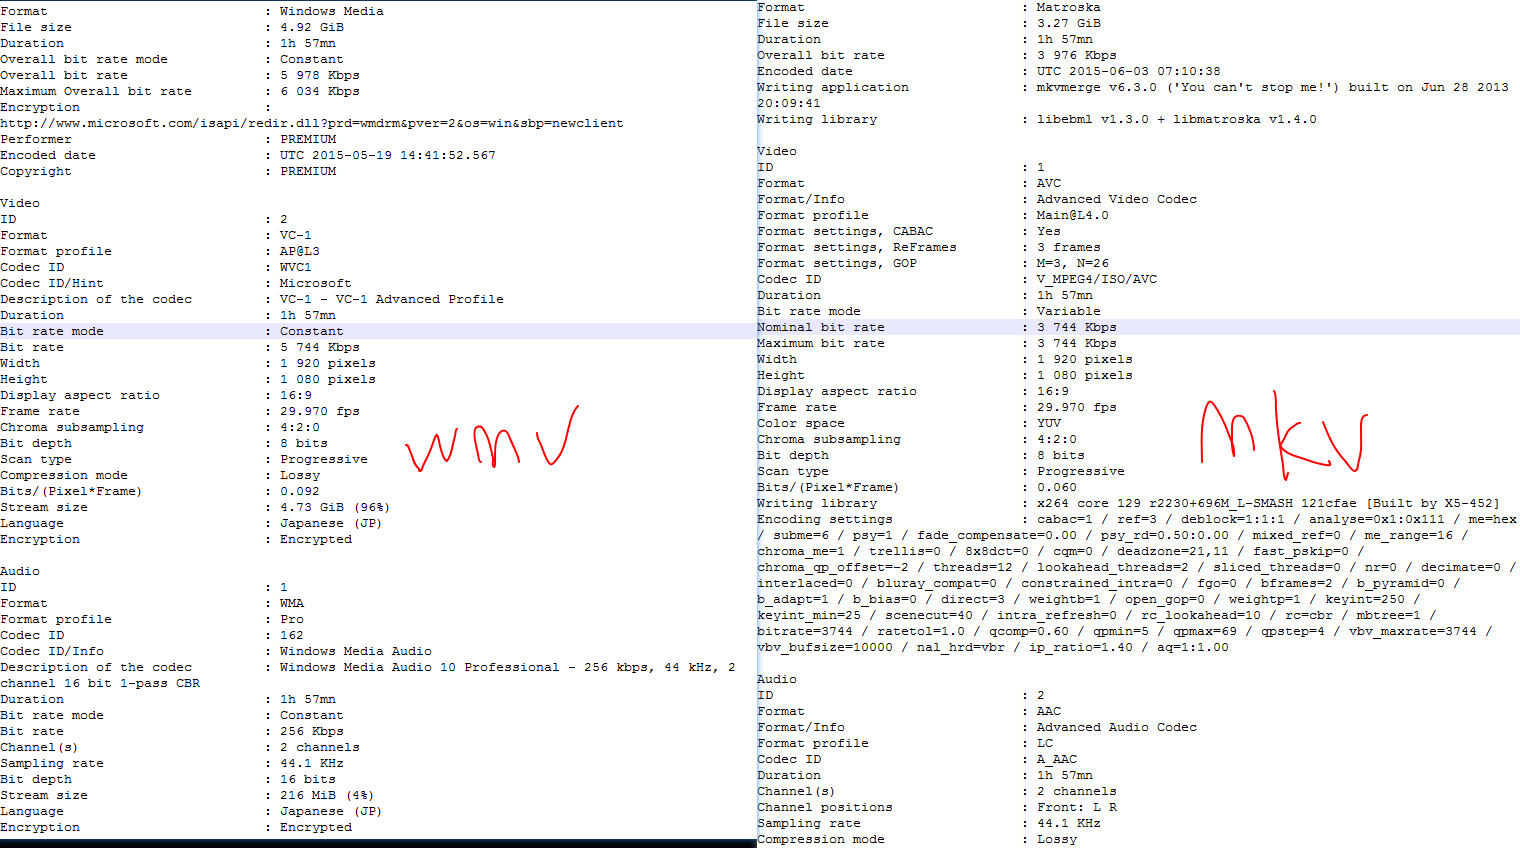Click the "Windows Media" format value

point(331,11)
